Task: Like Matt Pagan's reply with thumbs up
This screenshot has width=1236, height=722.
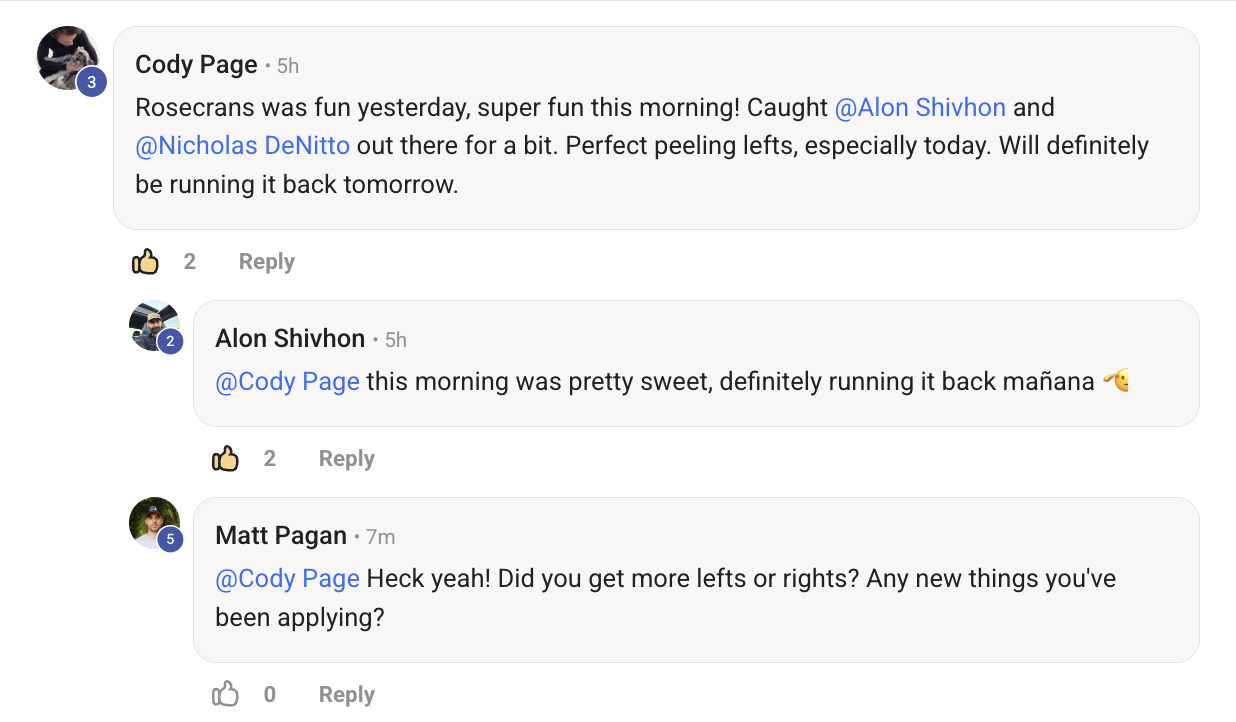Action: click(x=225, y=694)
